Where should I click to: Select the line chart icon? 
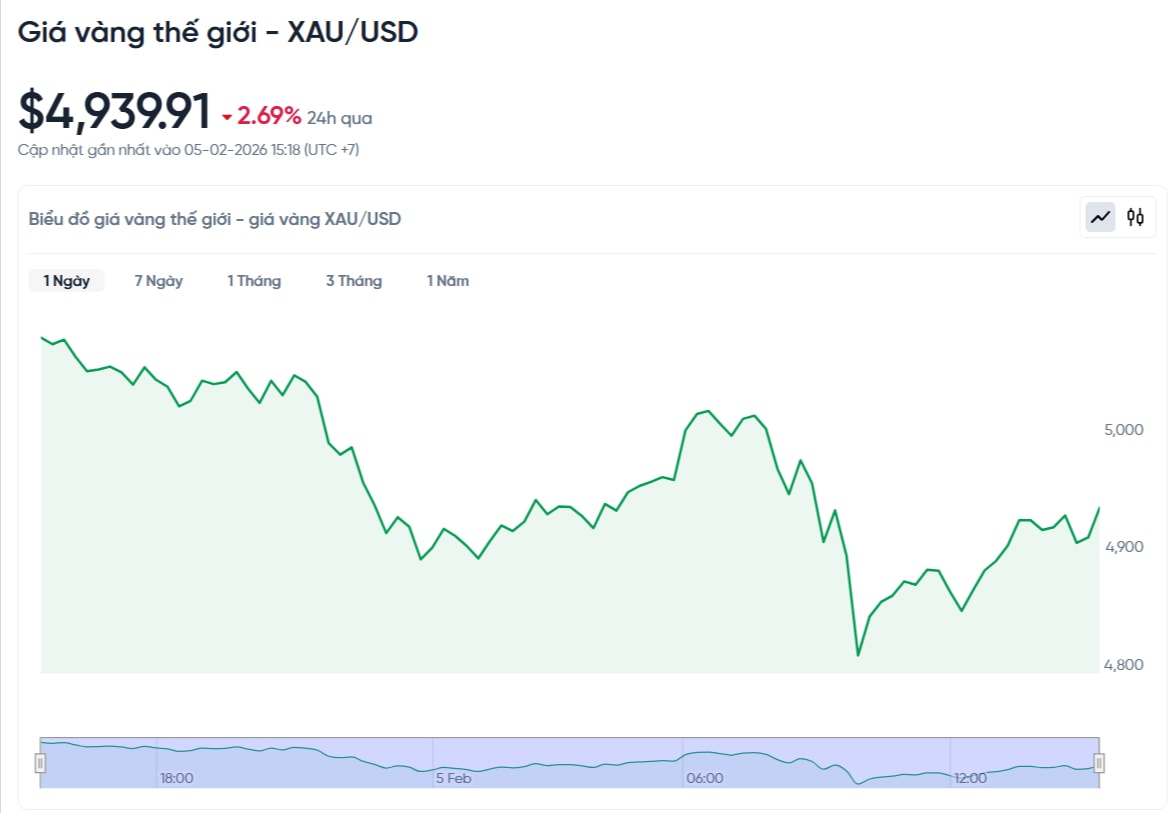coord(1100,217)
